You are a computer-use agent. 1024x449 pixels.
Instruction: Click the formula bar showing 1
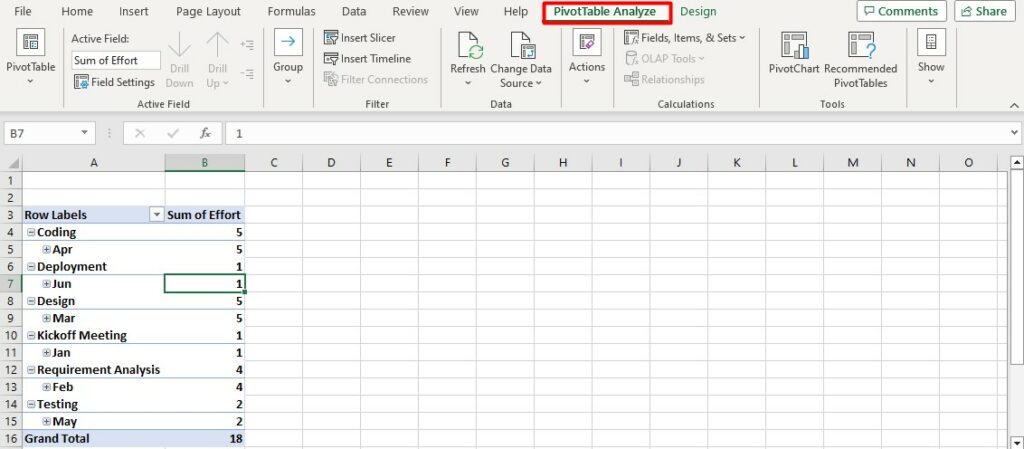point(618,133)
